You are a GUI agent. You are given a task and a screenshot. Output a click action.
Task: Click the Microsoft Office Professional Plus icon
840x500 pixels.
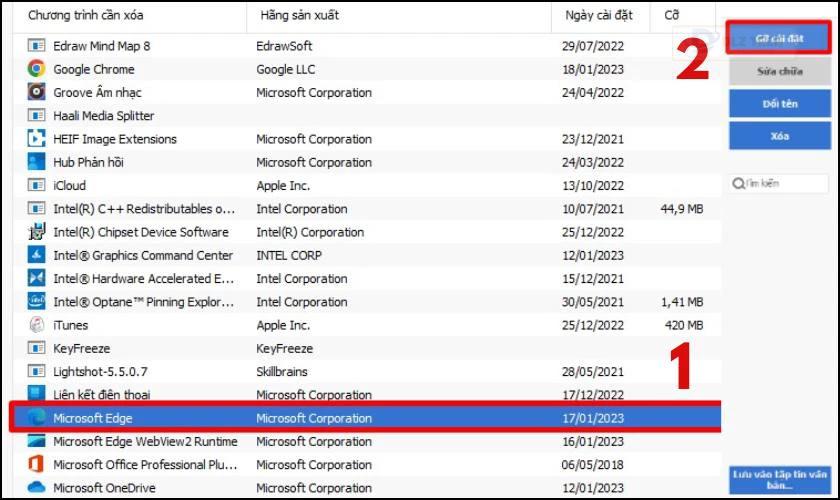pos(36,464)
